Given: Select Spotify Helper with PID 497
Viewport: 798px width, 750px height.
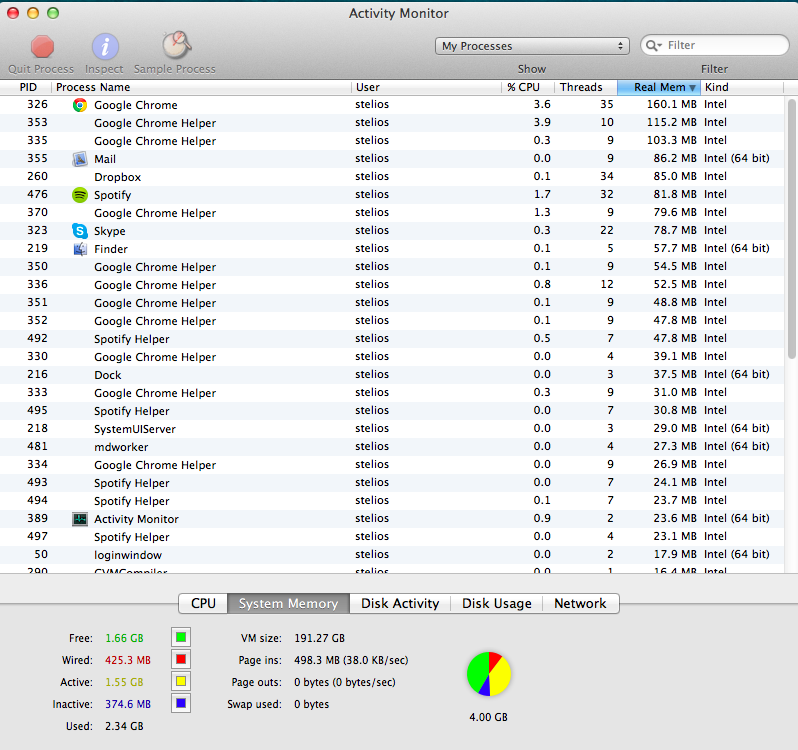Looking at the screenshot, I should (392, 536).
